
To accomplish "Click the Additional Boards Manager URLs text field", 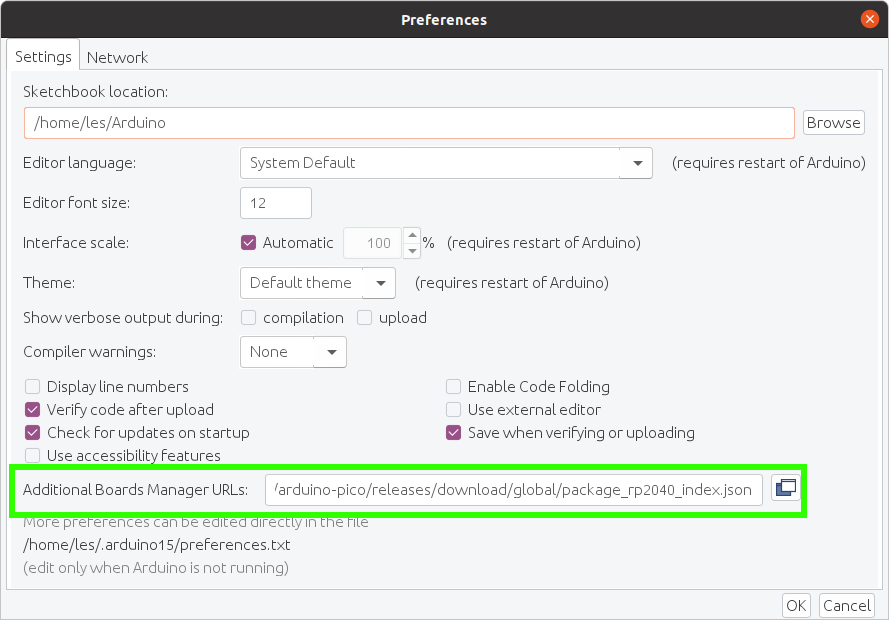I will pos(514,489).
